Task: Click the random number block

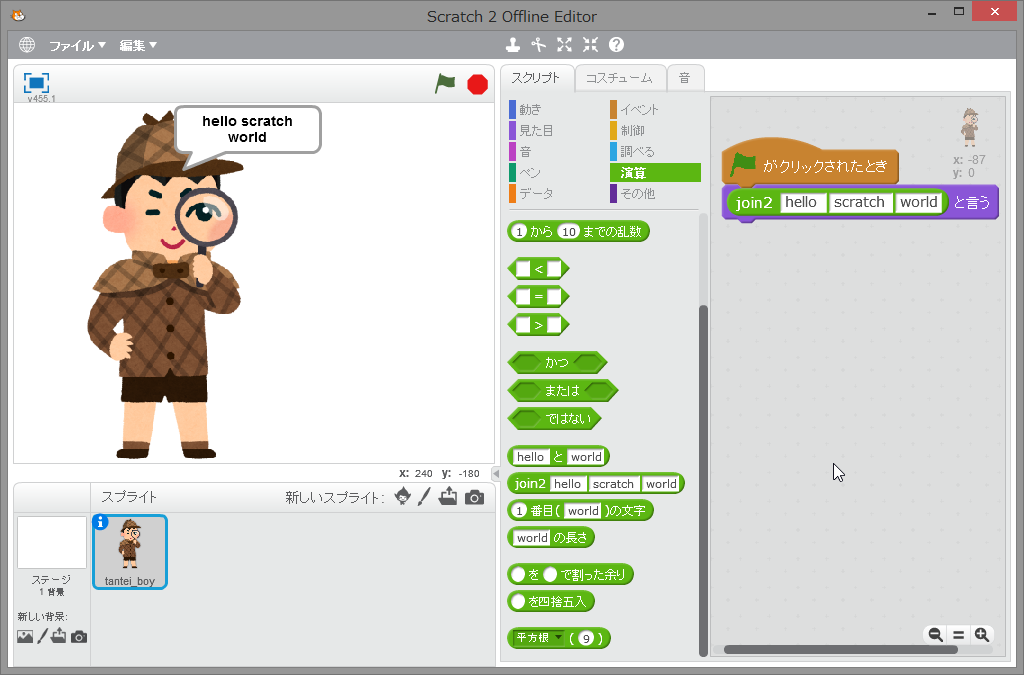Action: (578, 232)
